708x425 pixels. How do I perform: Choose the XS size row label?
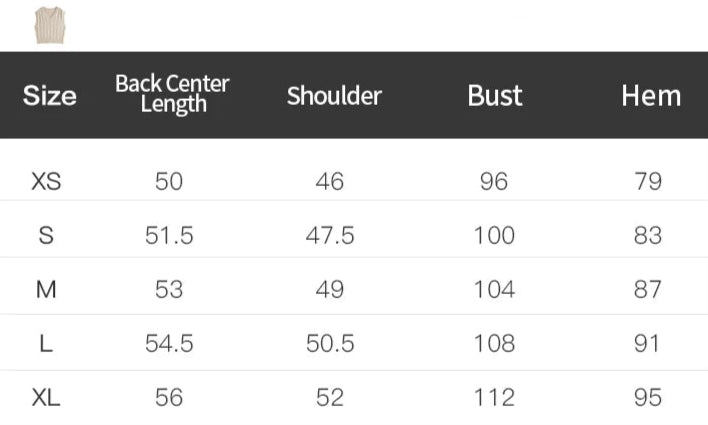click(x=47, y=182)
